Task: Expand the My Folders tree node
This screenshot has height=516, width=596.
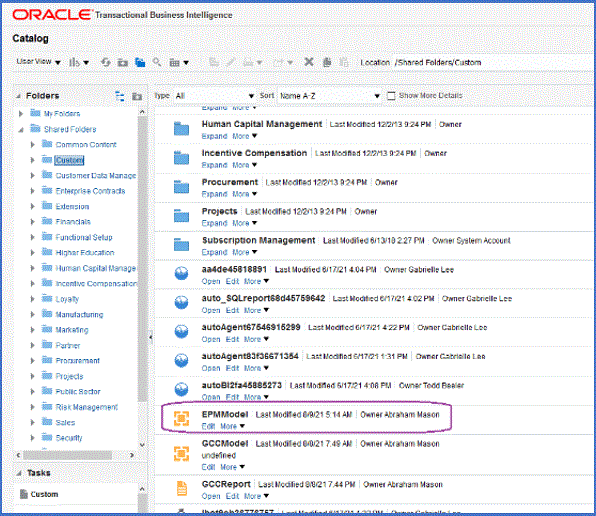Action: coord(21,114)
